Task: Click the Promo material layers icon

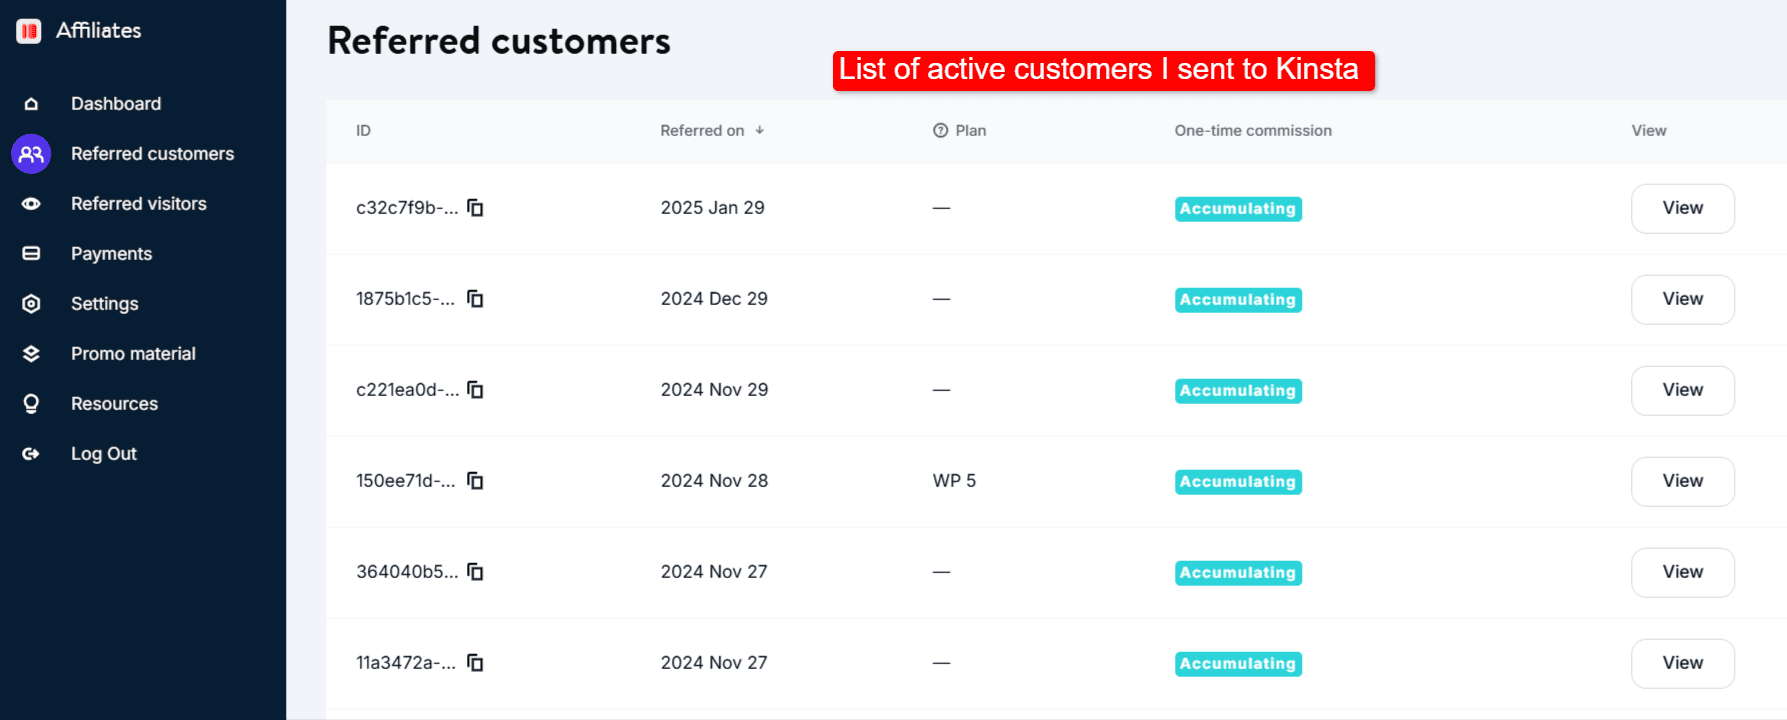Action: 31,353
